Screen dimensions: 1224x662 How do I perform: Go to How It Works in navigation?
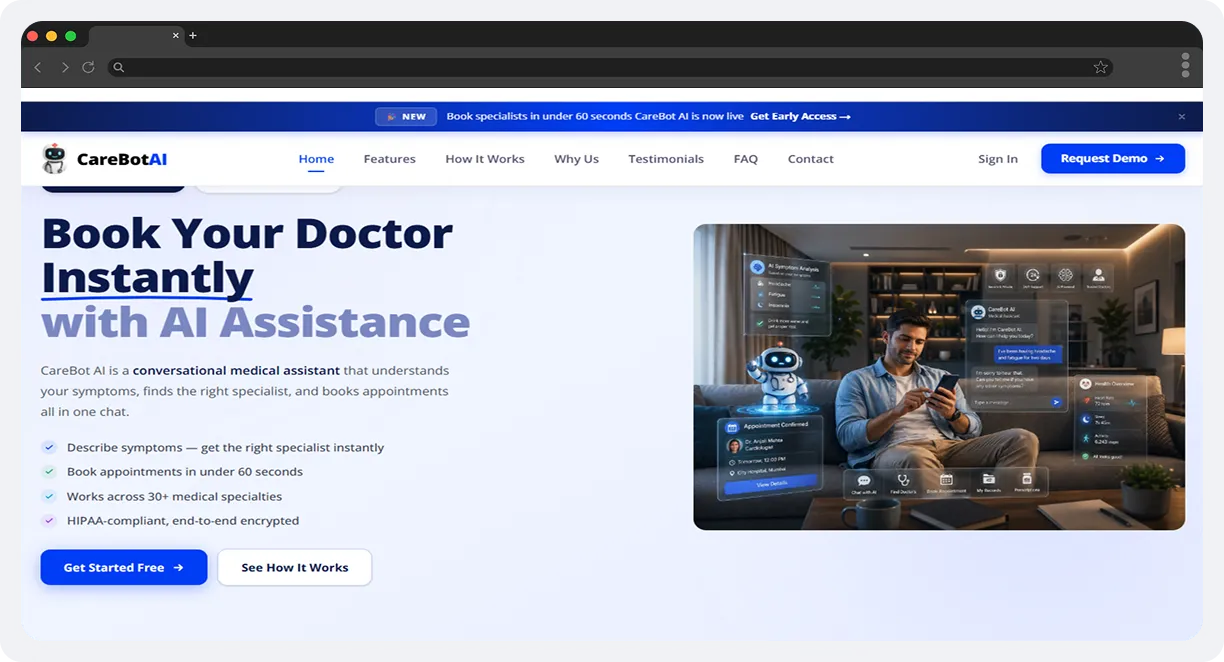[485, 159]
